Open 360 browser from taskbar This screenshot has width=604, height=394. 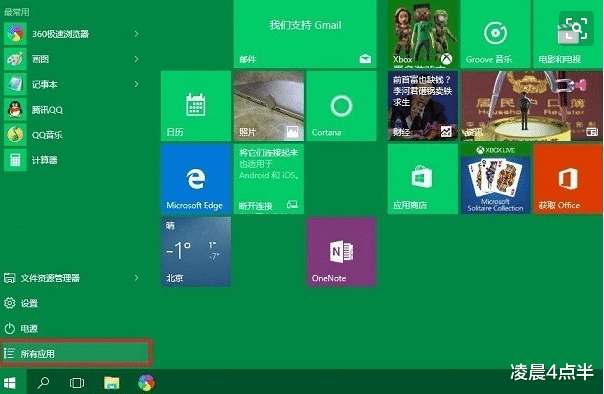pos(146,382)
